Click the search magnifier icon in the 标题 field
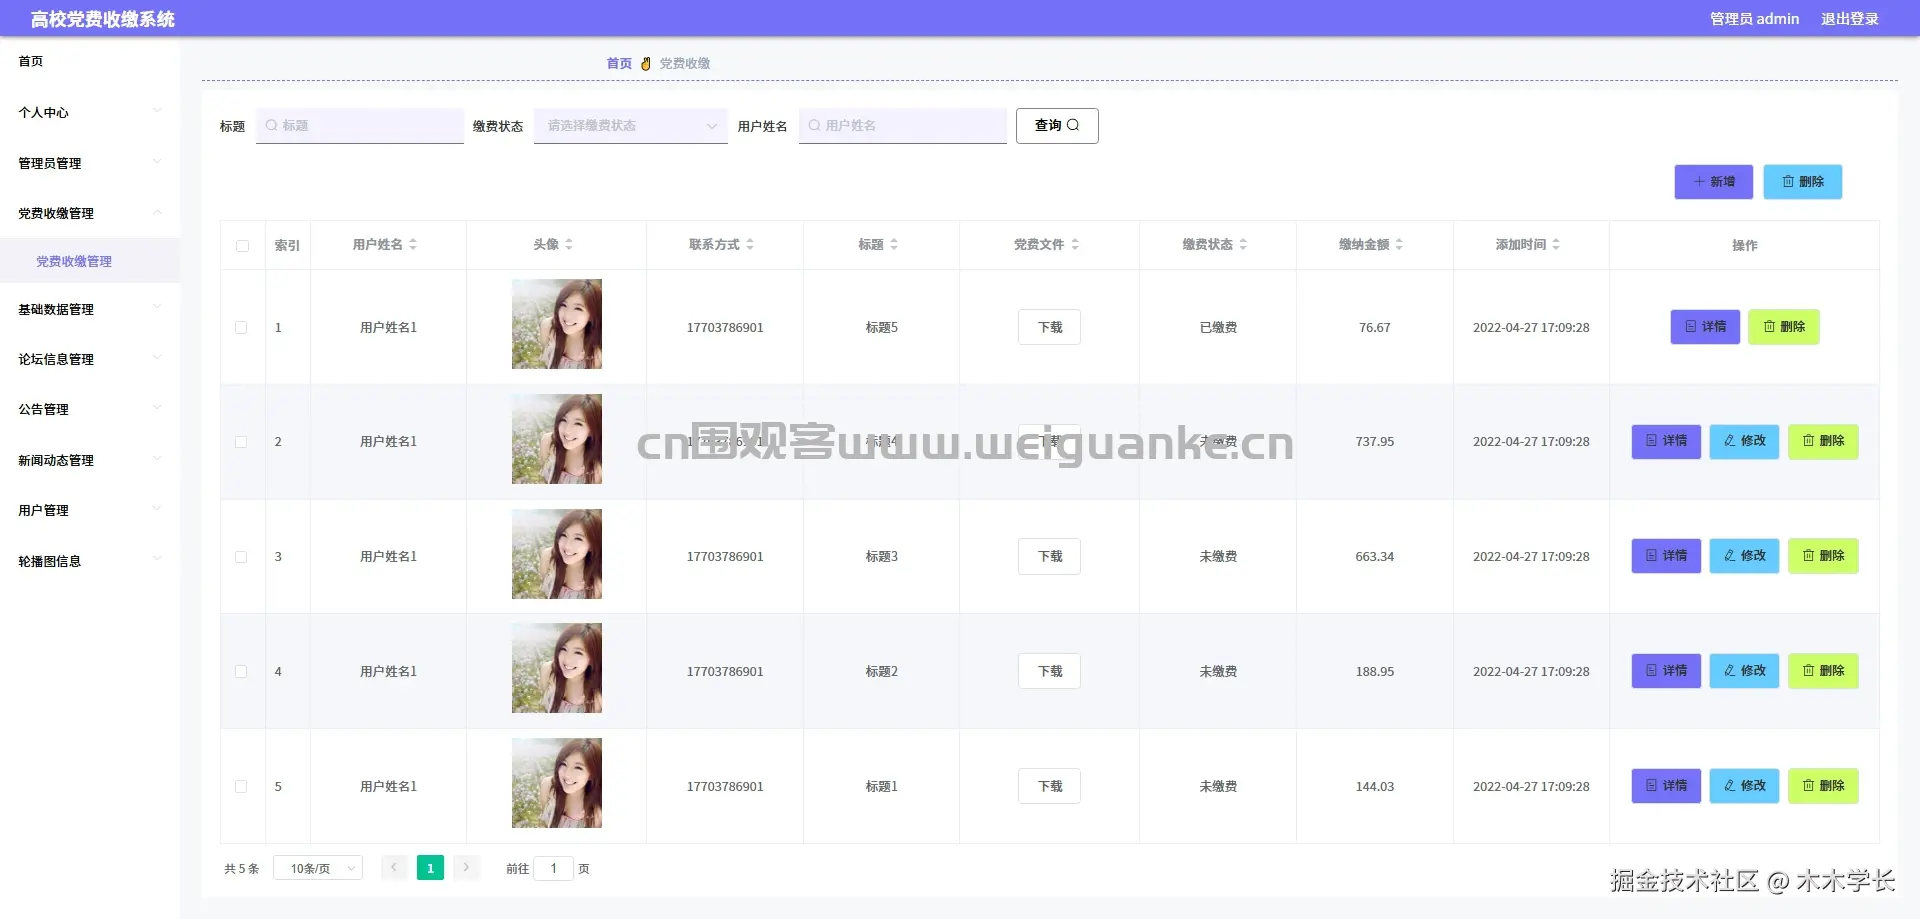The width and height of the screenshot is (1920, 919). [271, 126]
